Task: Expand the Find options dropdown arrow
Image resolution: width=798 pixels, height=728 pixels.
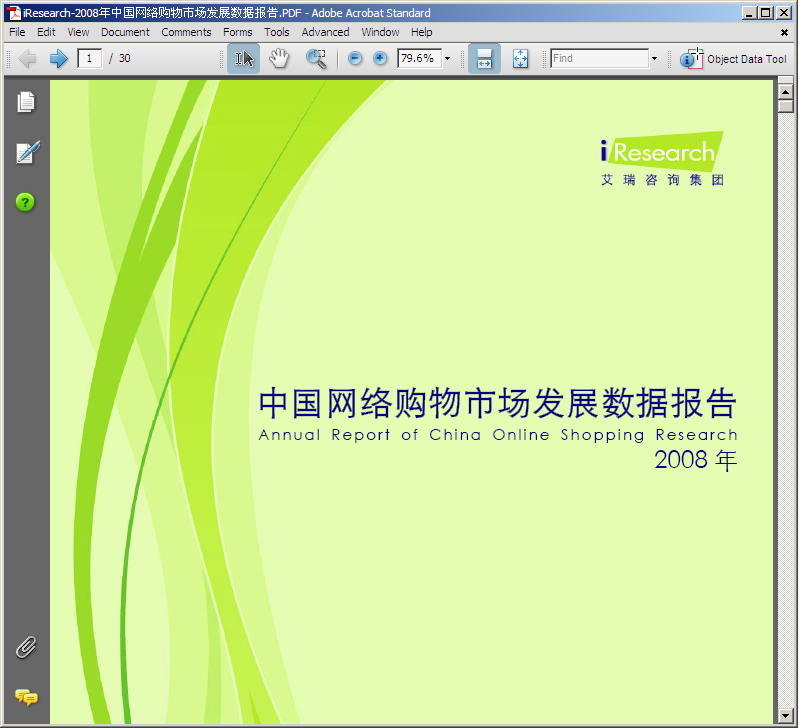Action: pos(654,59)
